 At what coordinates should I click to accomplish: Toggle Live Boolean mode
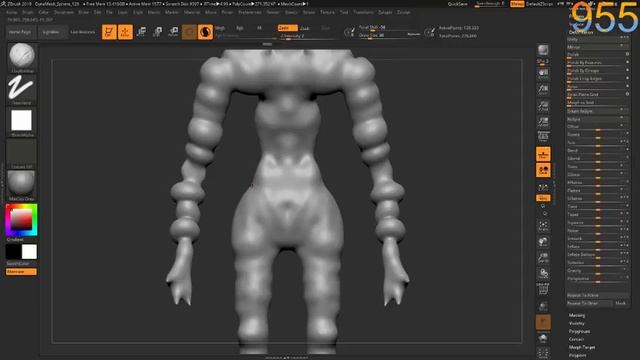coord(83,32)
